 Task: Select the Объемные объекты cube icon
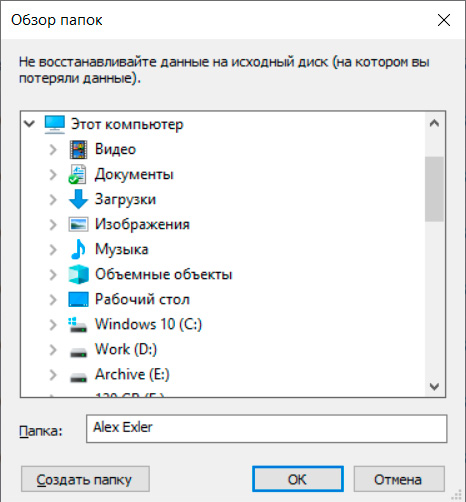click(x=78, y=274)
